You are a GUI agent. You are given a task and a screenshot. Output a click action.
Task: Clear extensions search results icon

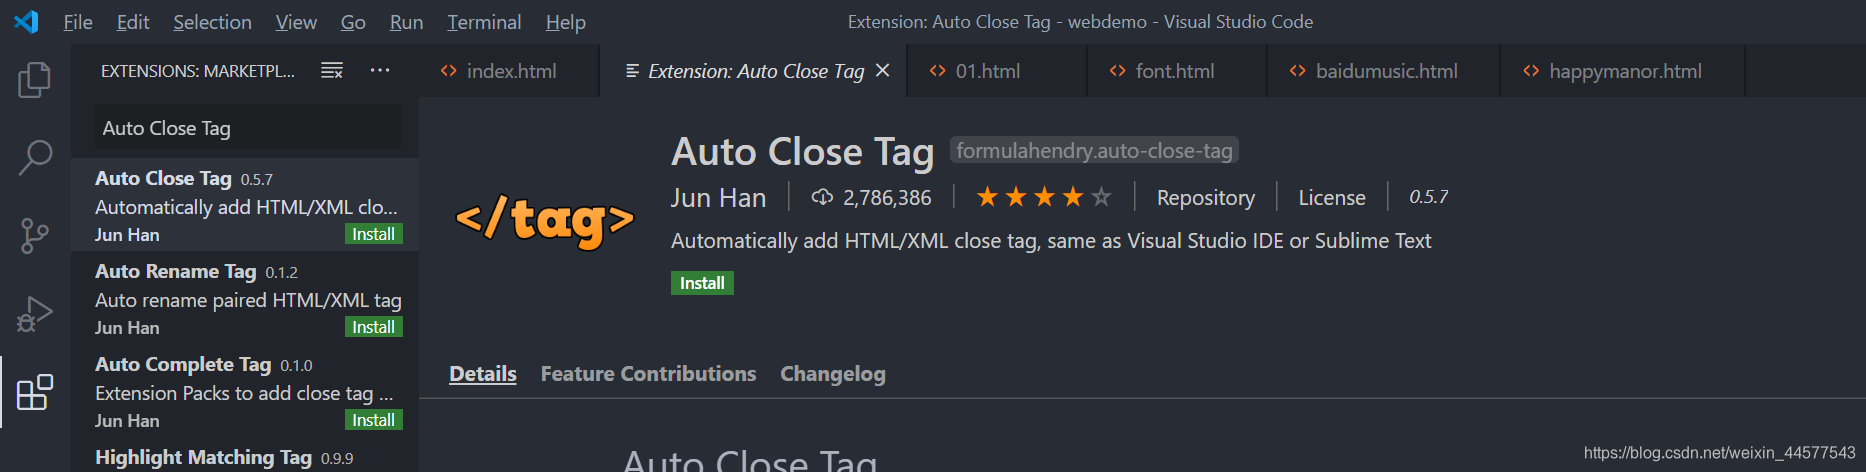332,70
